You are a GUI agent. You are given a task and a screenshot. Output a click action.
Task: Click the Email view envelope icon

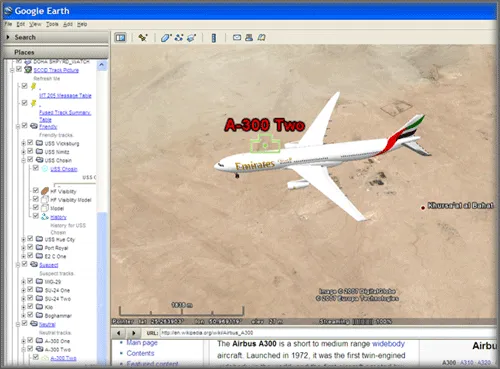pos(237,37)
